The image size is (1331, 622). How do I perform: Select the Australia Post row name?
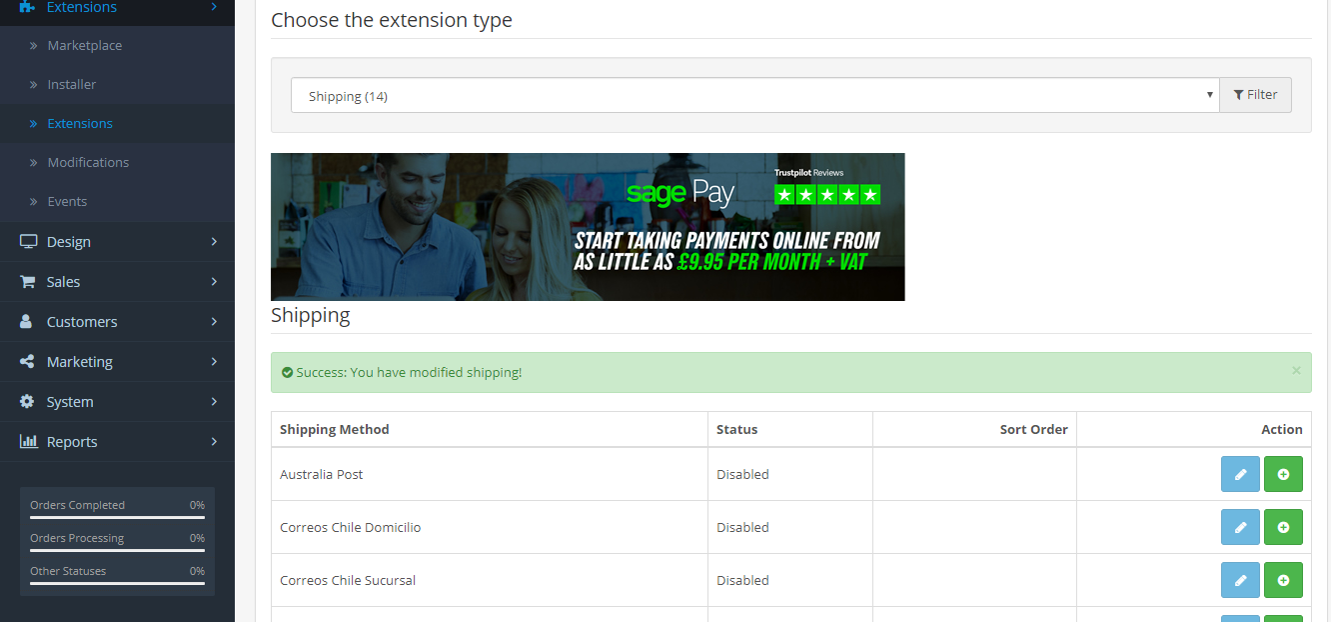pos(321,475)
